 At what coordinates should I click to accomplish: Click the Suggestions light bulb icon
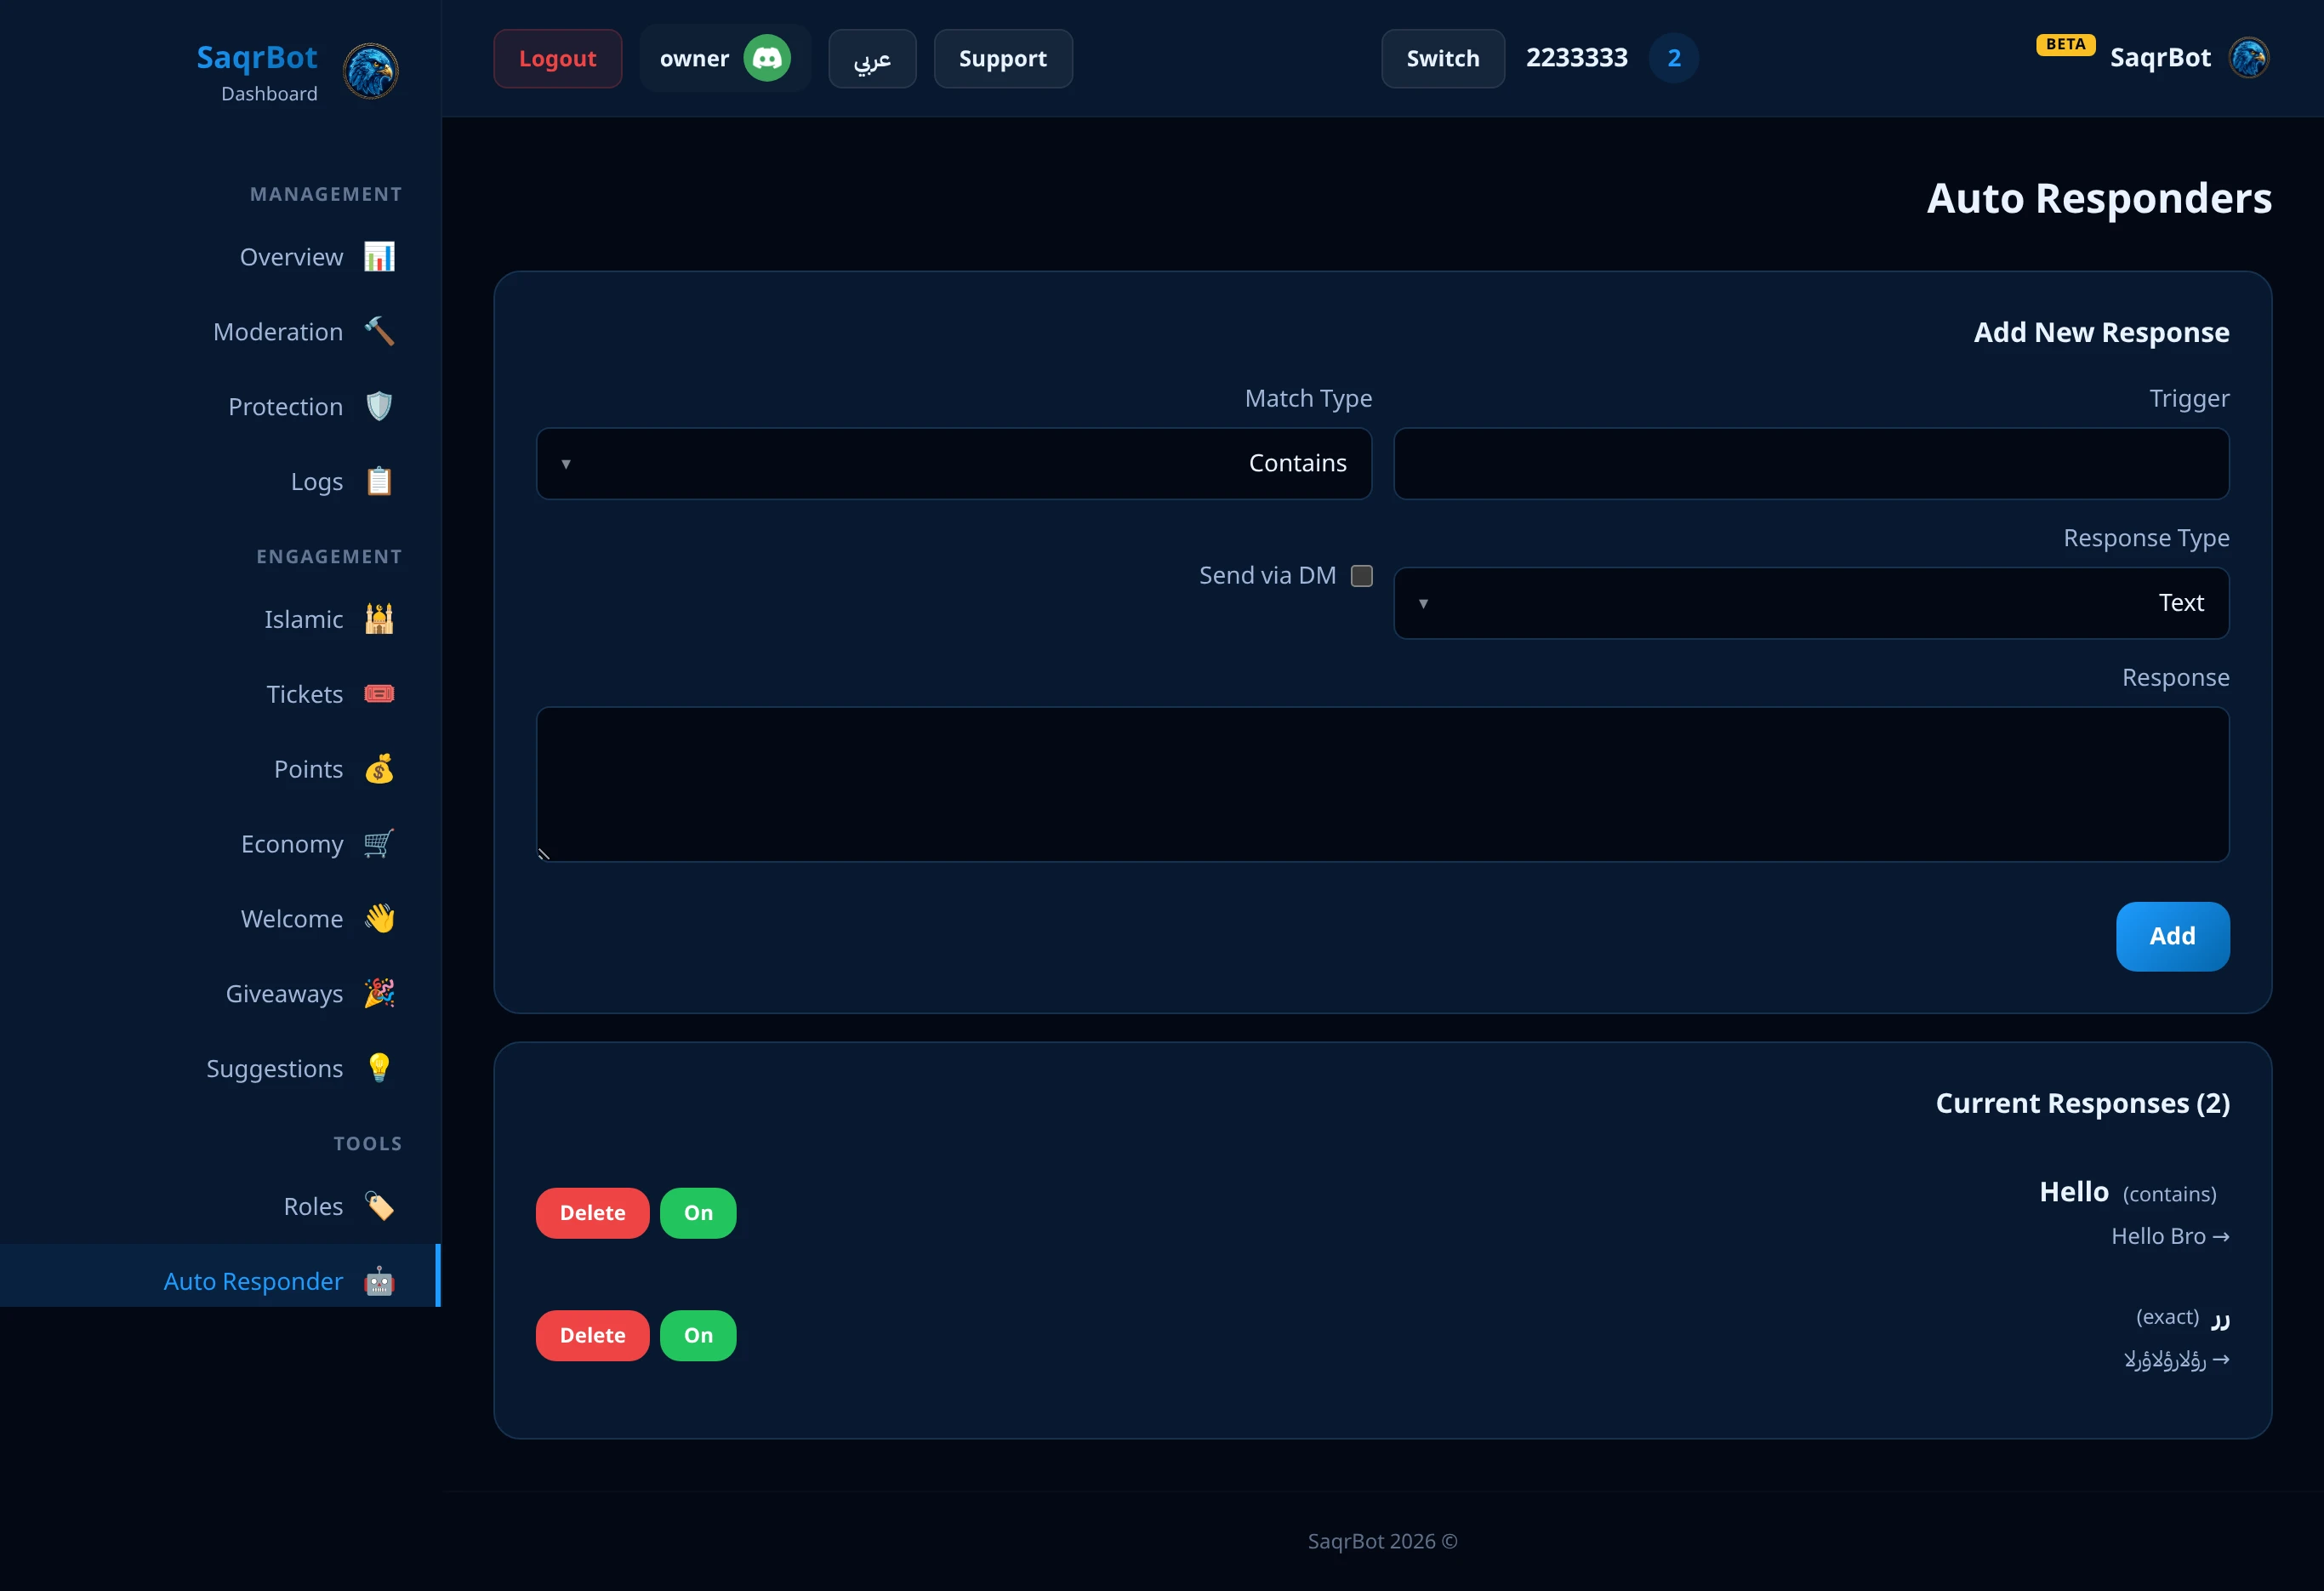tap(379, 1068)
